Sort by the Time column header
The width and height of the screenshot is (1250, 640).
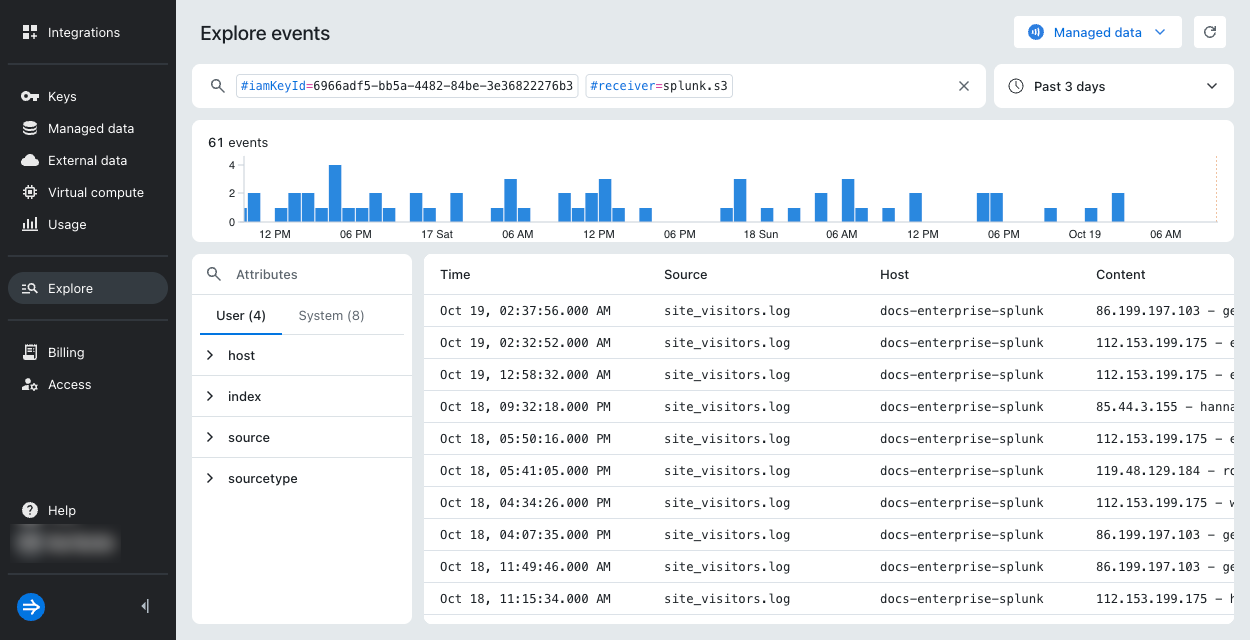pos(455,274)
